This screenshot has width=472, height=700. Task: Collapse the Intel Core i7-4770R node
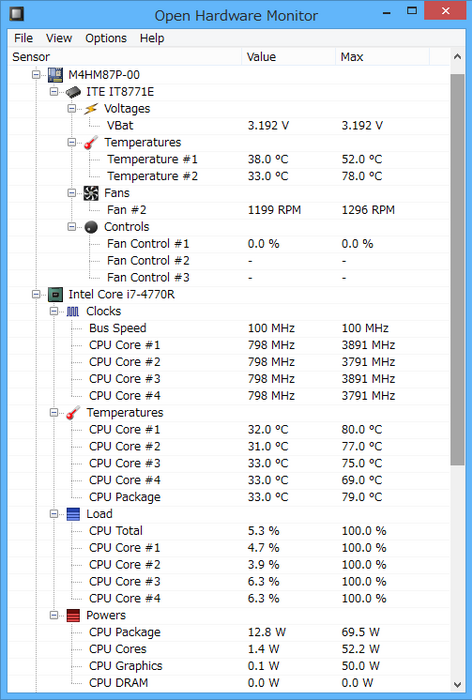(36, 294)
